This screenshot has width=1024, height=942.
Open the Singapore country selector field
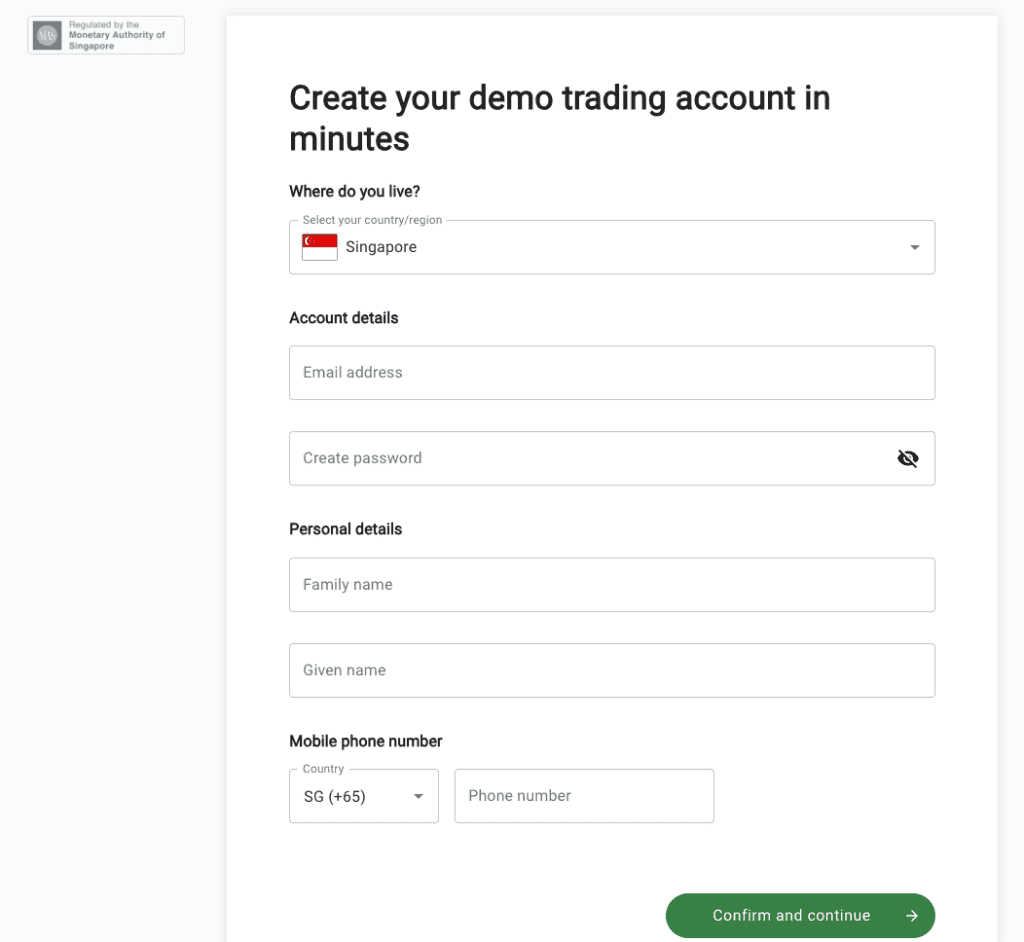coord(612,247)
